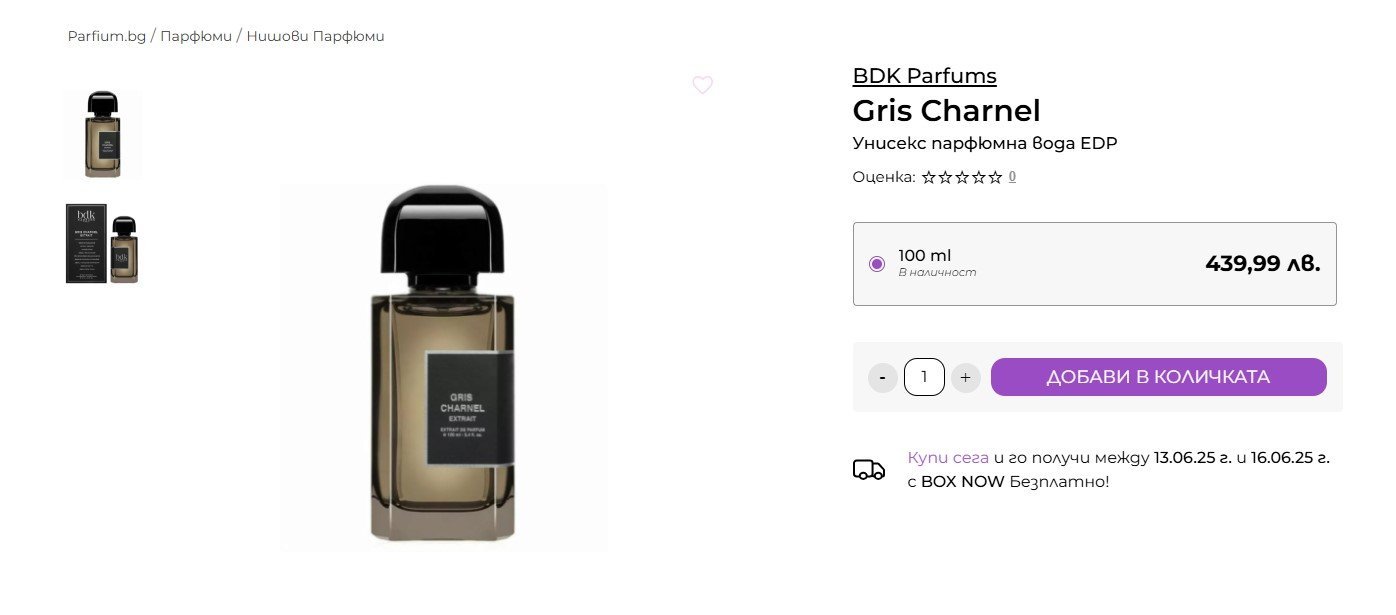Decrease quantity with the minus button
The image size is (1396, 615).
point(882,377)
